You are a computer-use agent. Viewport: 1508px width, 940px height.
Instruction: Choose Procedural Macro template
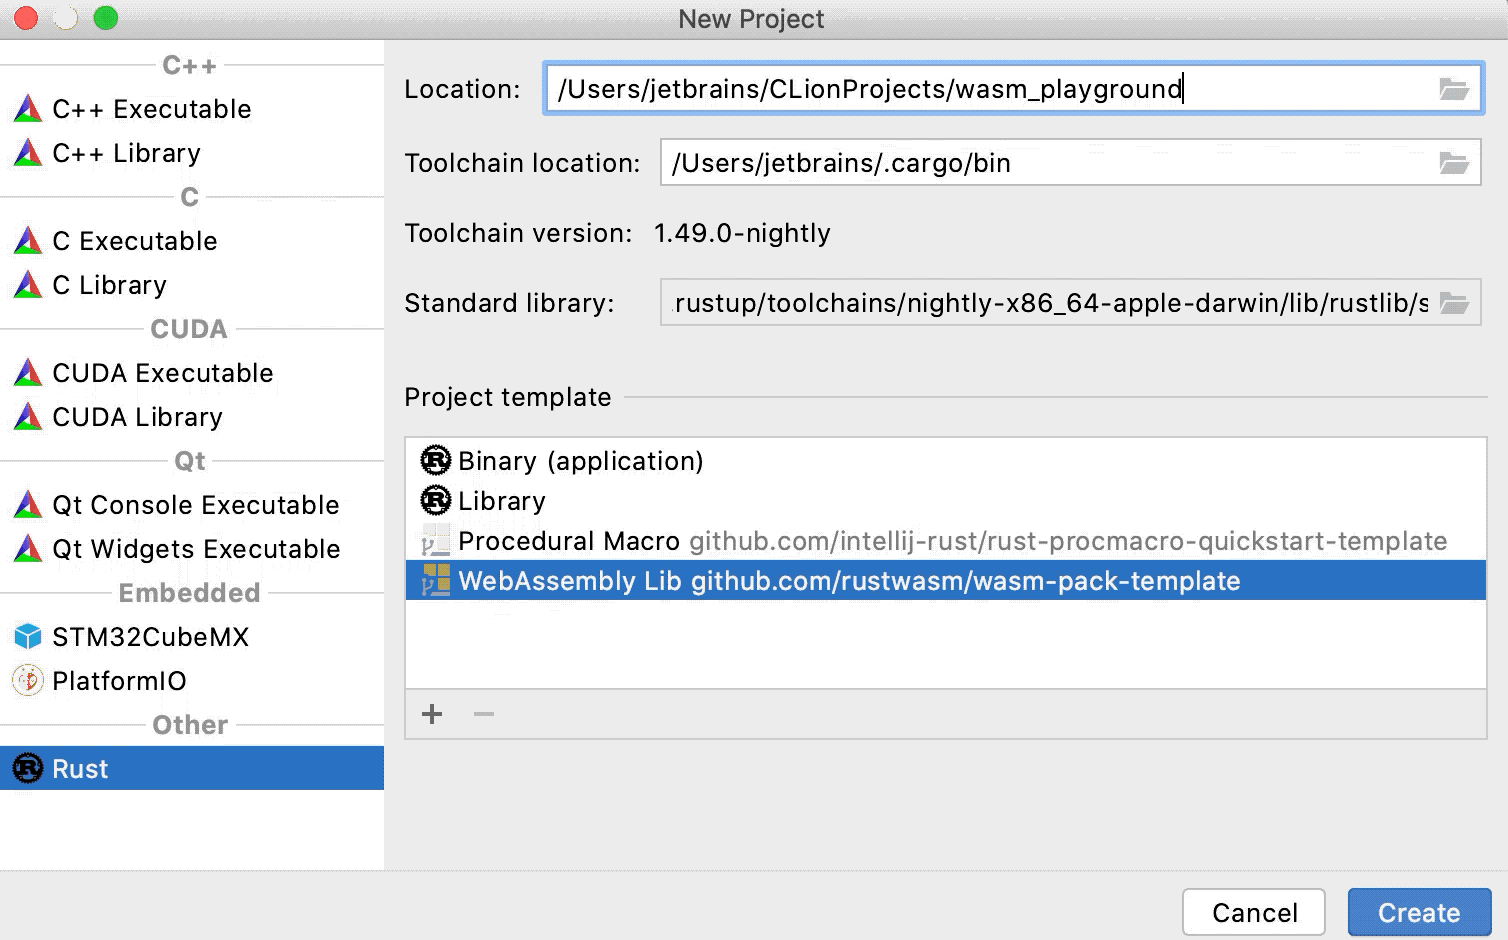point(946,540)
